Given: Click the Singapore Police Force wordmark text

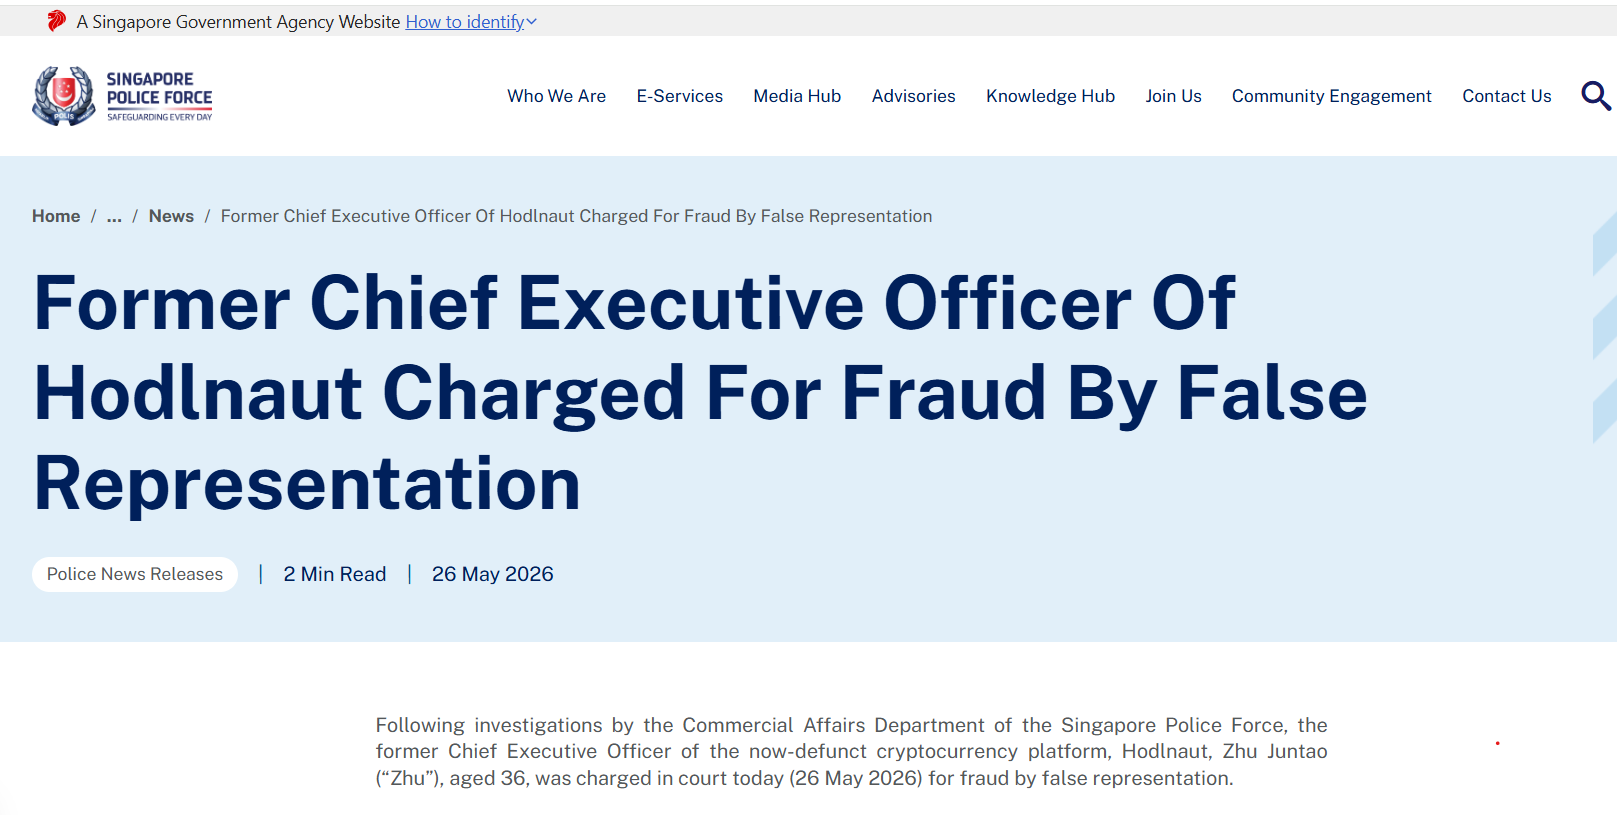Looking at the screenshot, I should click(159, 96).
